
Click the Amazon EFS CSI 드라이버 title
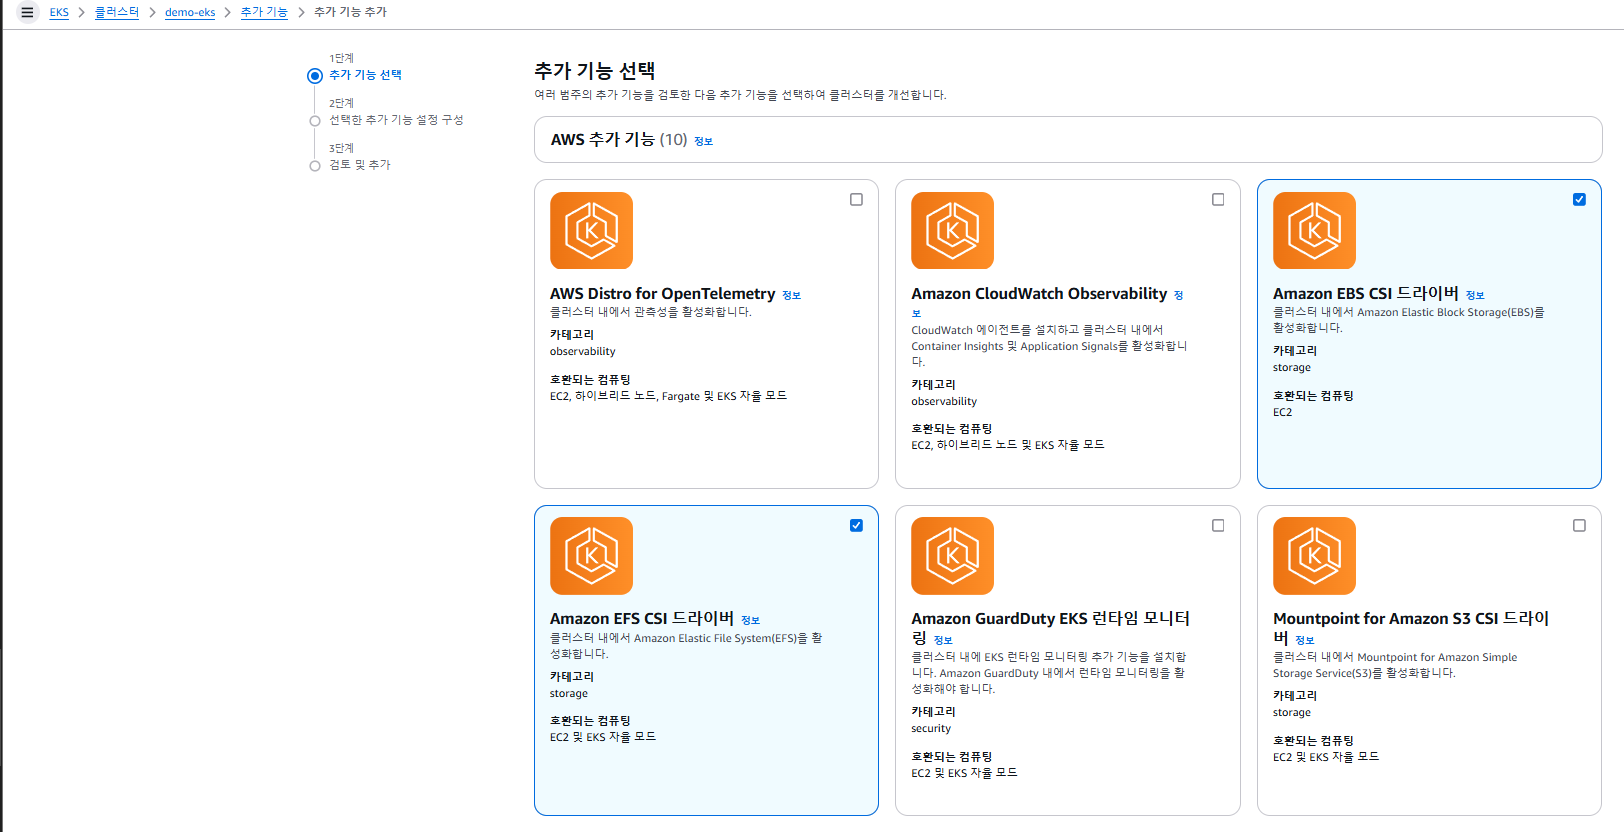642,618
